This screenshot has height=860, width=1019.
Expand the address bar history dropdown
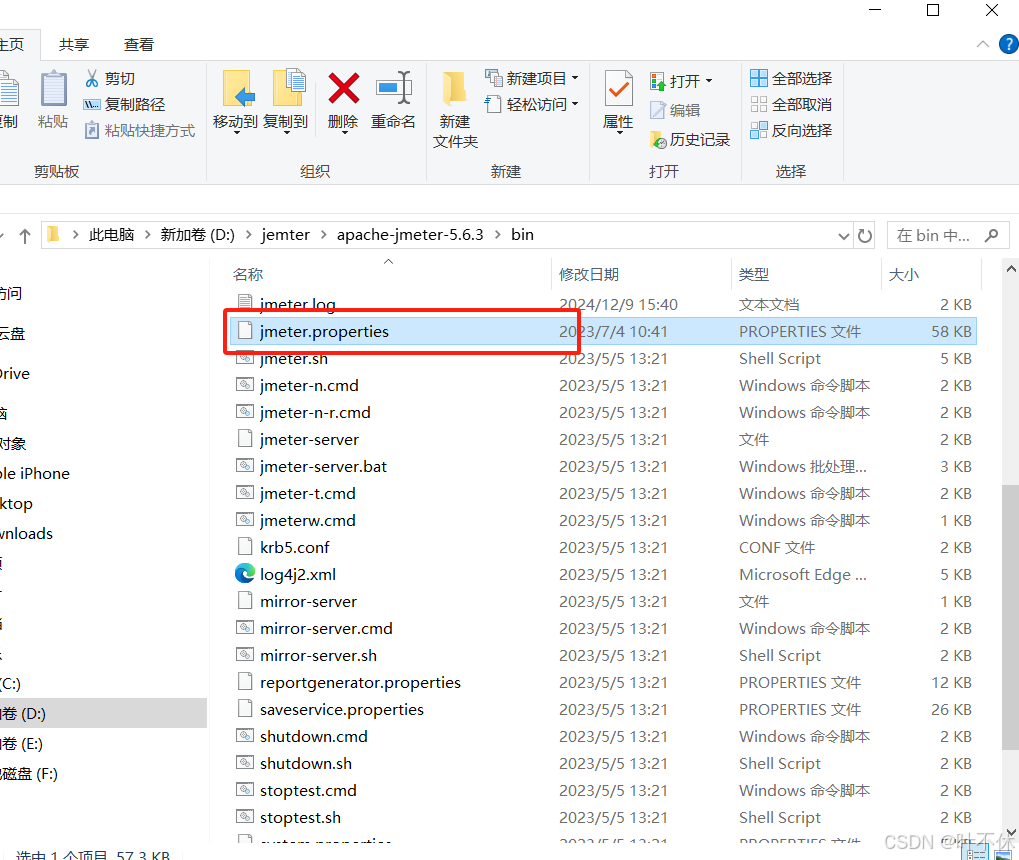[844, 236]
